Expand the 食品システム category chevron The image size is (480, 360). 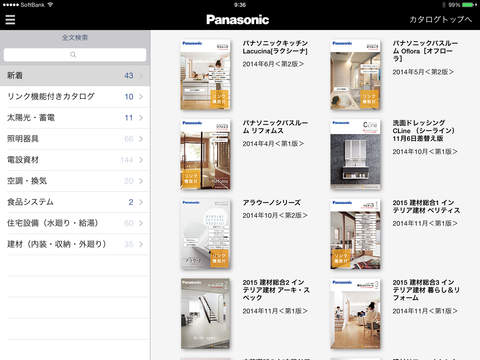(141, 202)
